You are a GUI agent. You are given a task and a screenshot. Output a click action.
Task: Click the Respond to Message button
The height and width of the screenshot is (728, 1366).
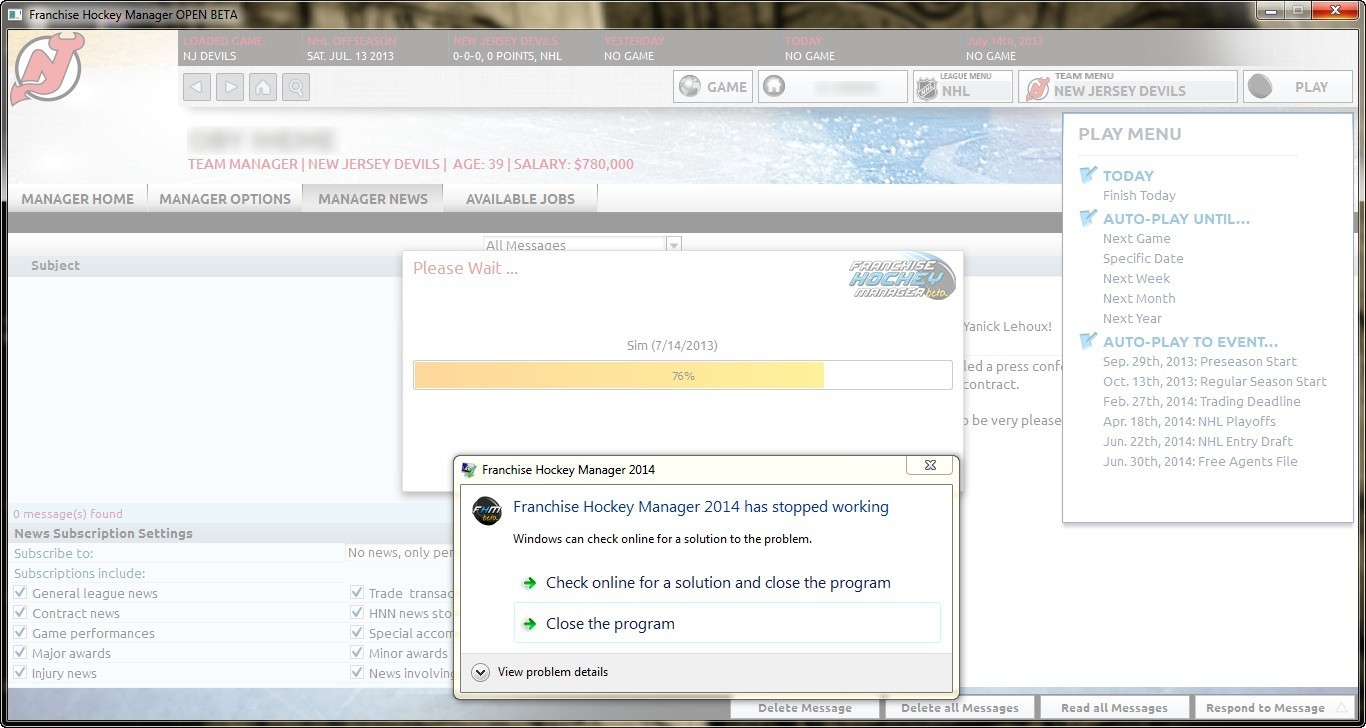pyautogui.click(x=1272, y=707)
